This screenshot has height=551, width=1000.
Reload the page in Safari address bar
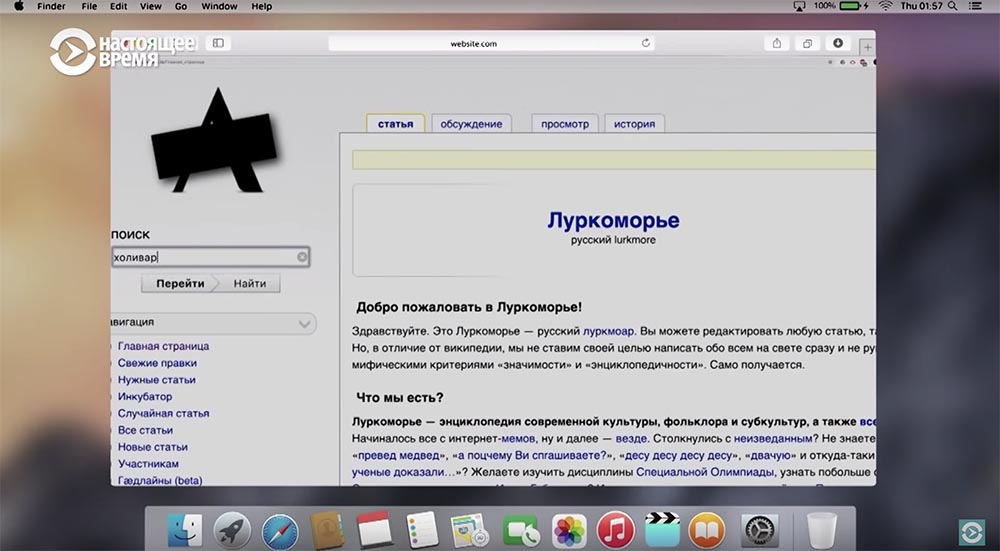tap(645, 43)
